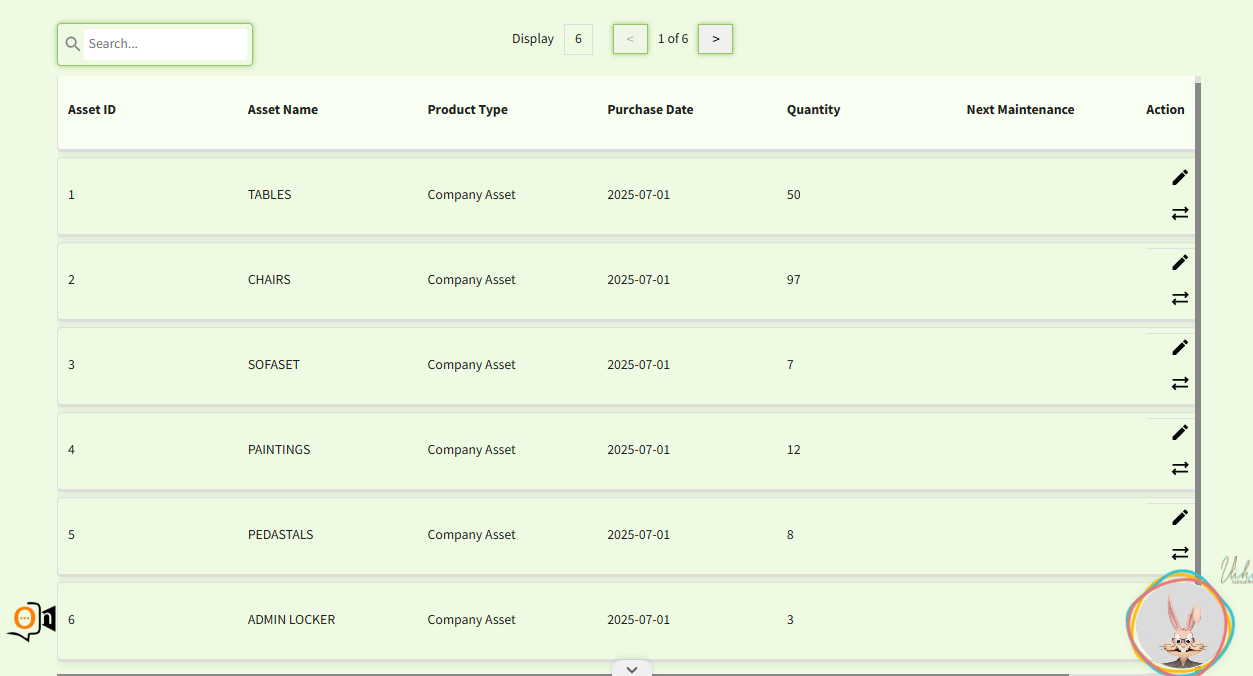The image size is (1253, 676).
Task: Transfer the PAINTINGS asset via swap icon
Action: click(1180, 468)
